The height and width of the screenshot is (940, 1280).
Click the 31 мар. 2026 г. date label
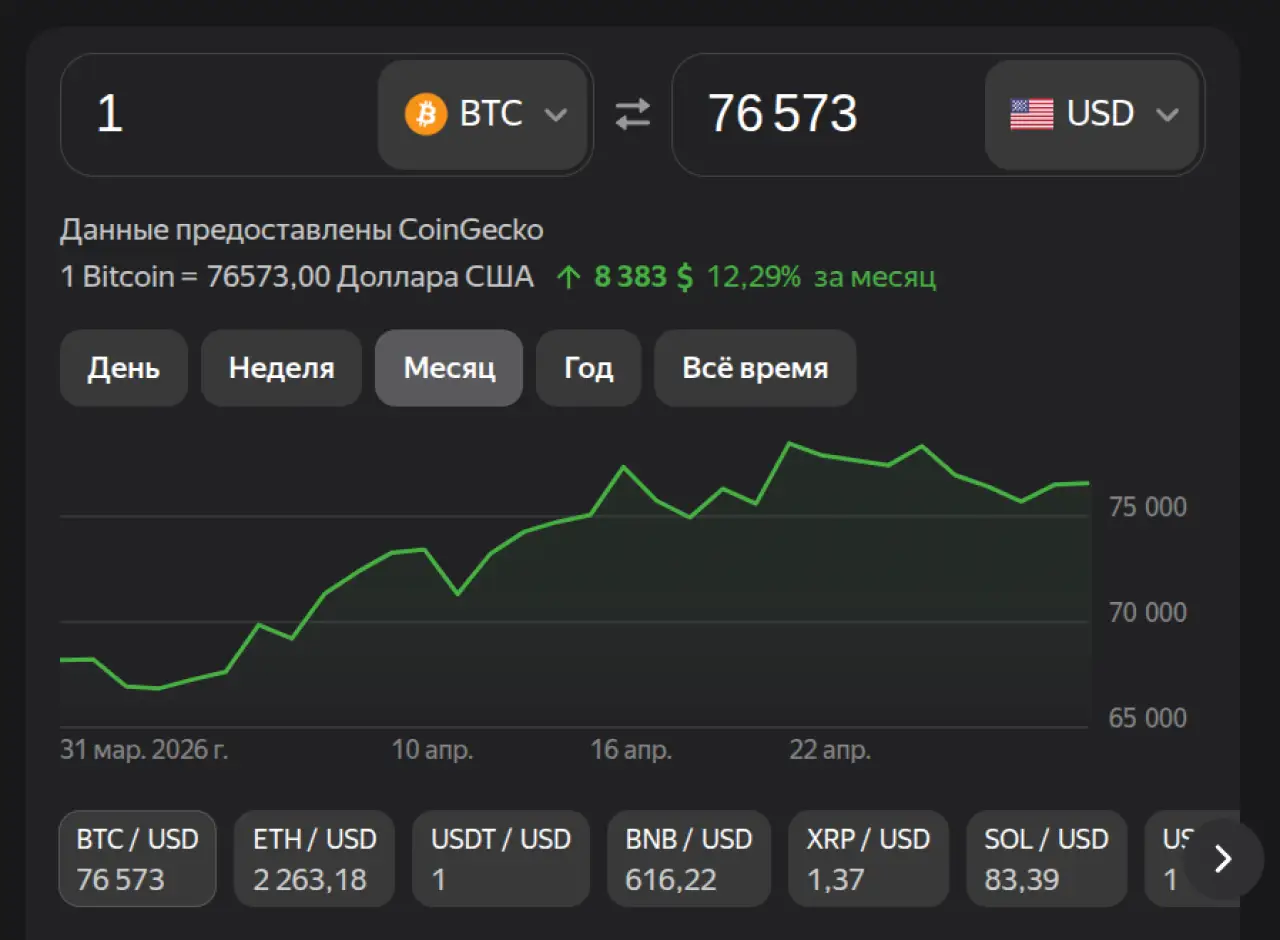(144, 750)
